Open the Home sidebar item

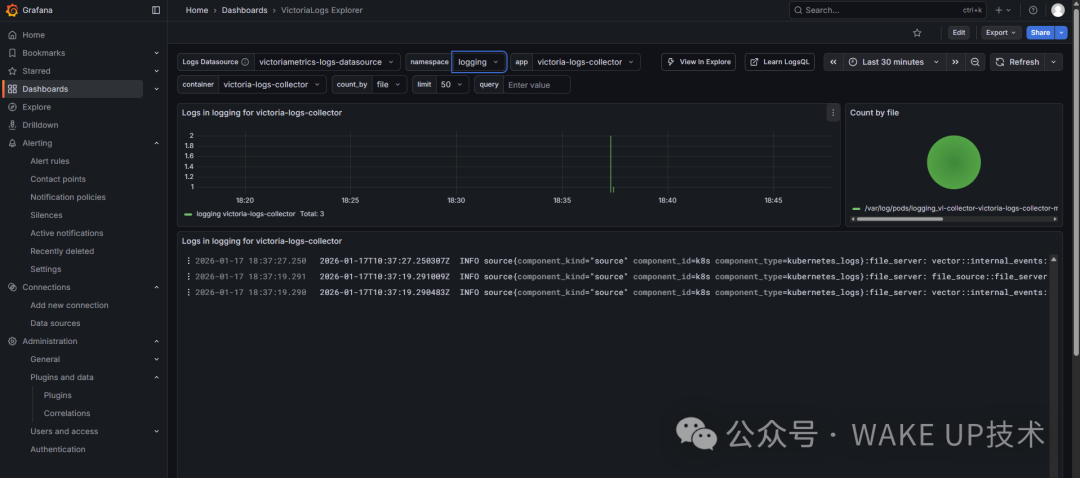[33, 35]
